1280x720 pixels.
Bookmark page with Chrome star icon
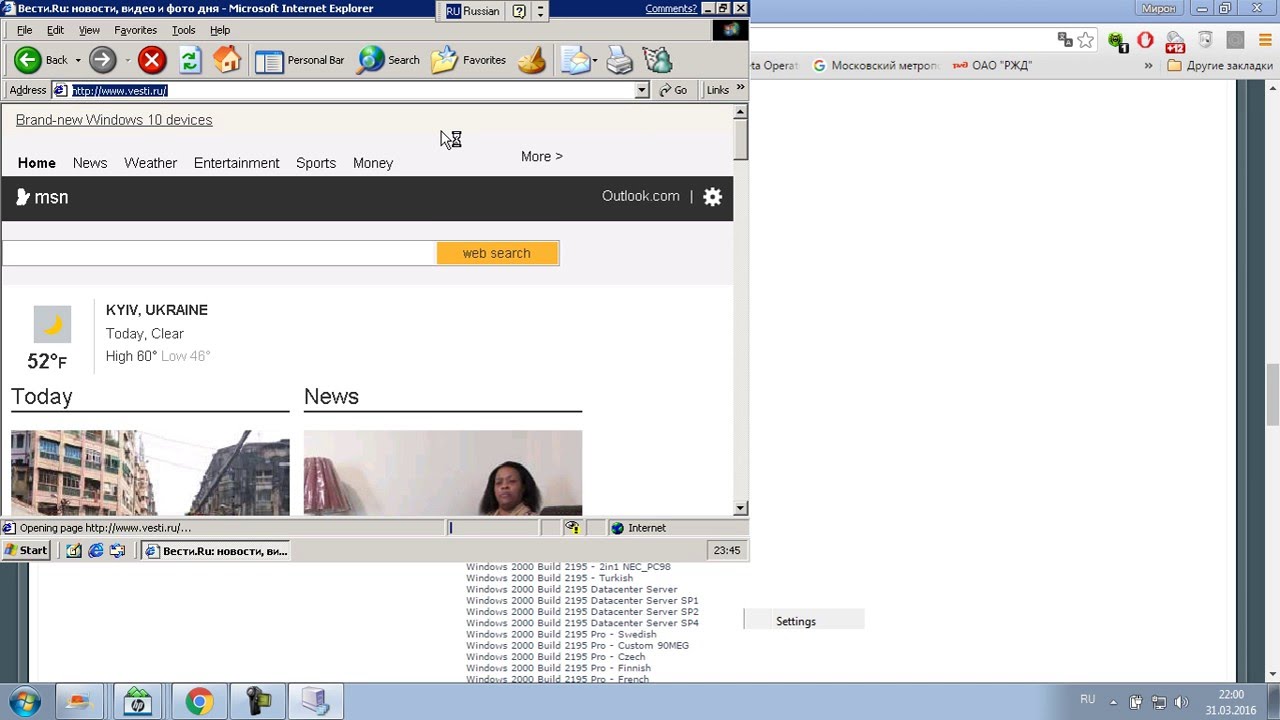click(1086, 41)
